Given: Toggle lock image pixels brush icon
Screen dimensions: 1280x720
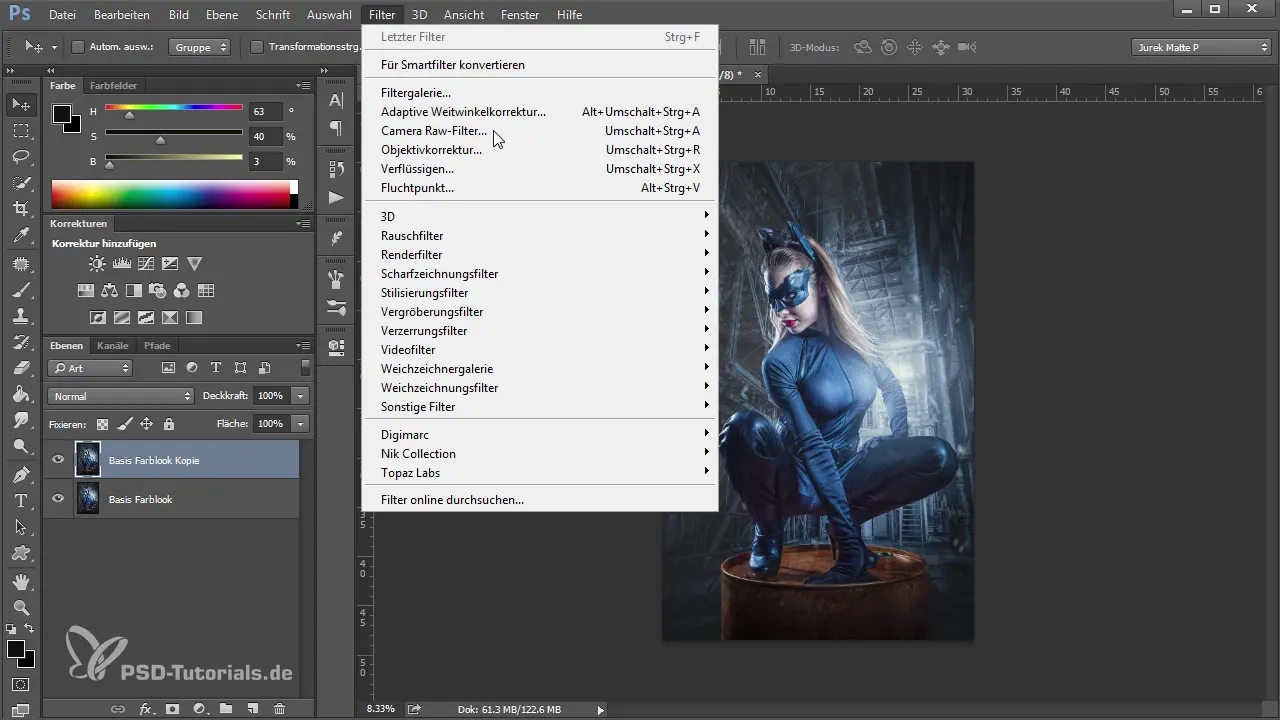Looking at the screenshot, I should (124, 424).
